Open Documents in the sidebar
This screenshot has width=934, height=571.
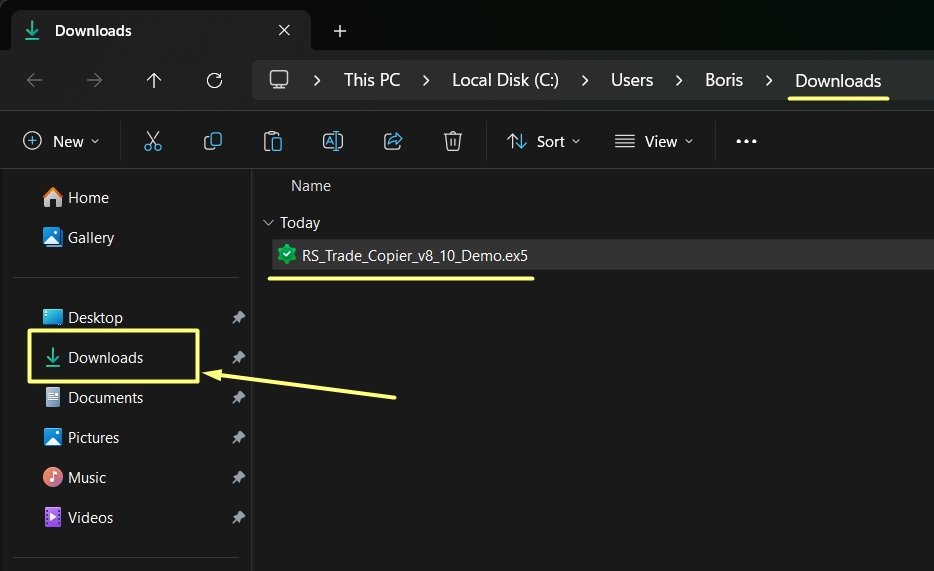(x=106, y=397)
